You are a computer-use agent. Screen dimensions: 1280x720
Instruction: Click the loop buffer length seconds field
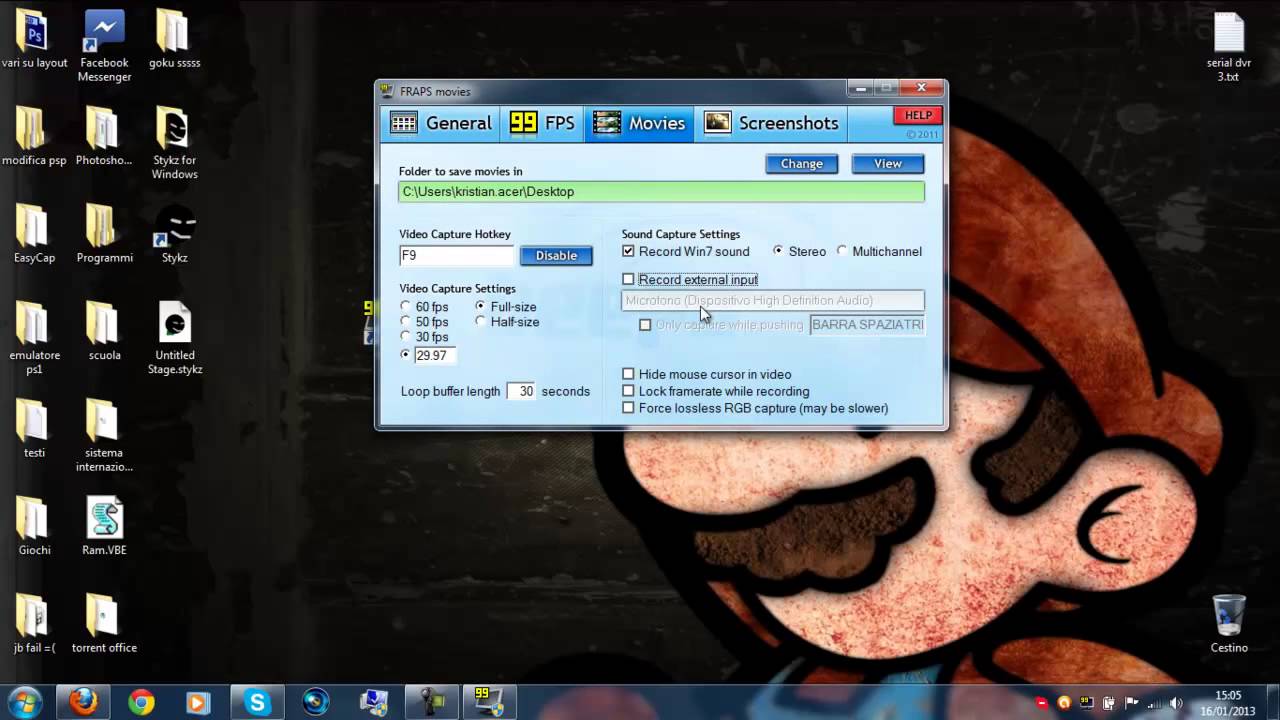pos(521,391)
